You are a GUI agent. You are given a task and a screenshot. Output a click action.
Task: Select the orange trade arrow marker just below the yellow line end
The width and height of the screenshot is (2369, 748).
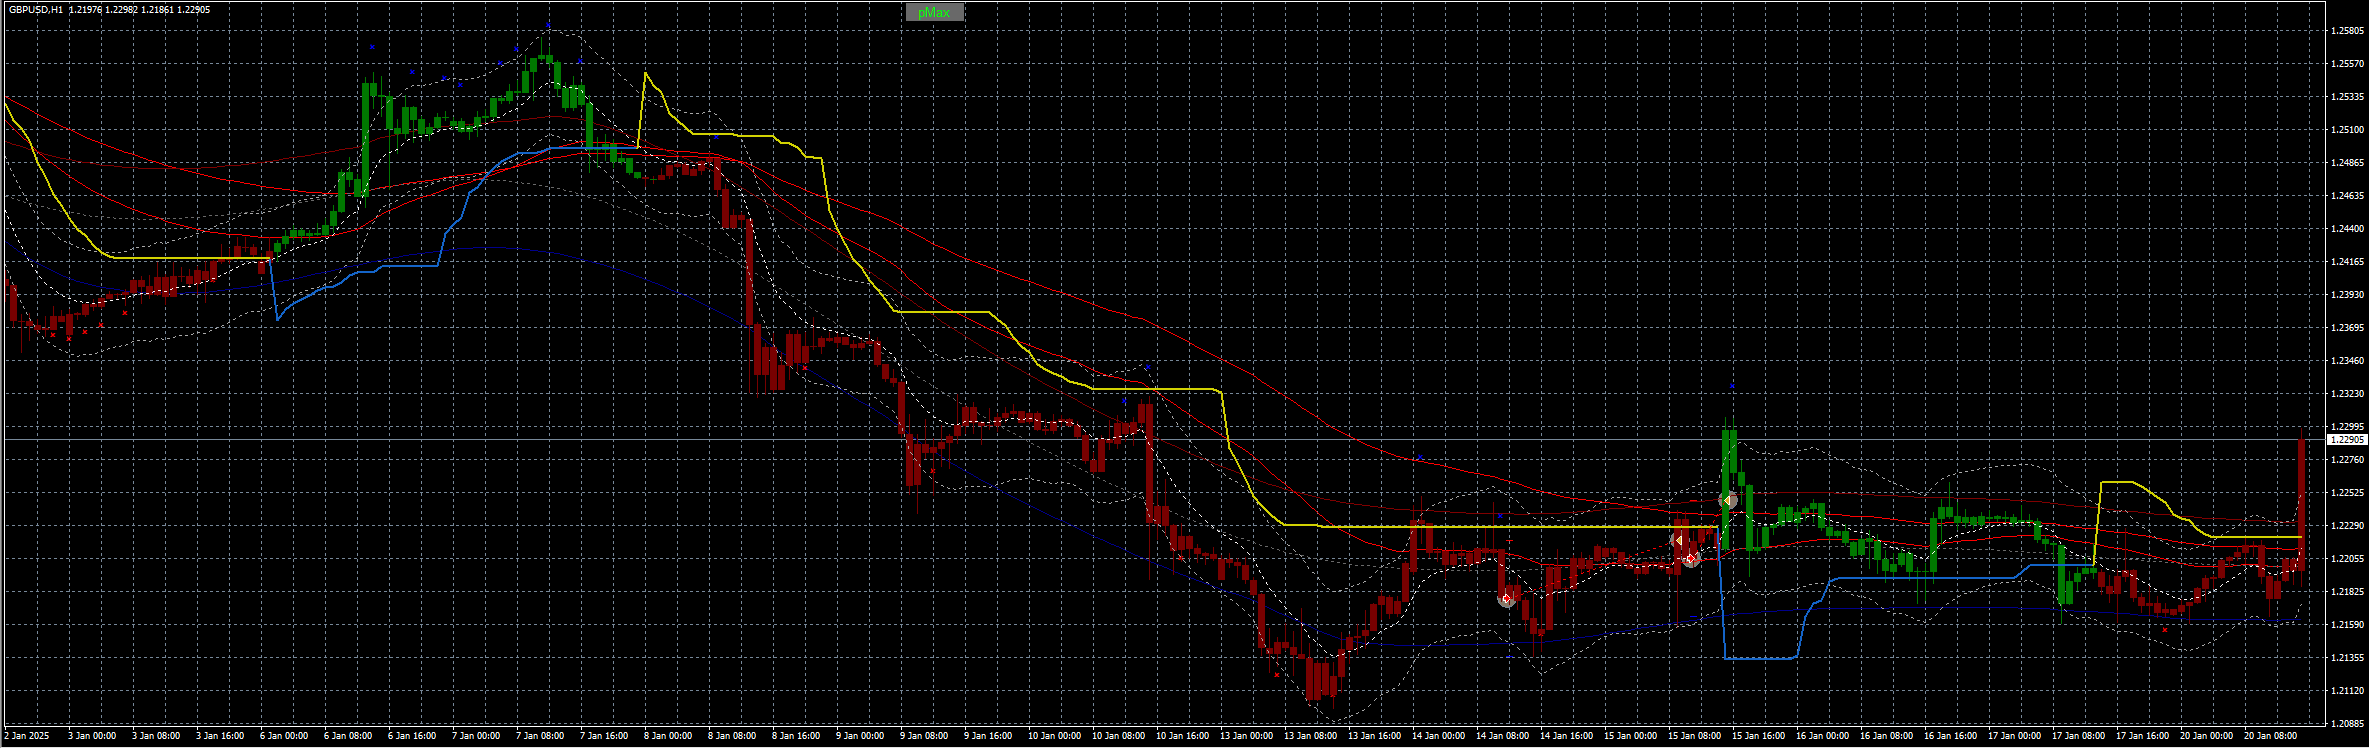click(1679, 540)
